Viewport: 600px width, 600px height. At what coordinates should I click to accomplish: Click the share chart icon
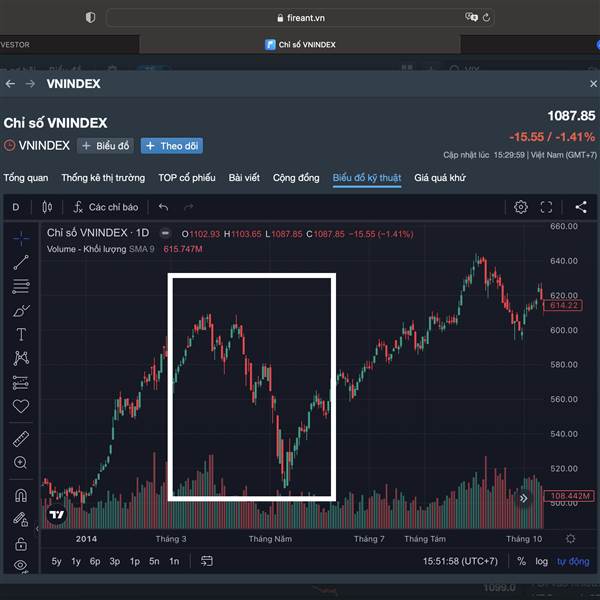[581, 207]
